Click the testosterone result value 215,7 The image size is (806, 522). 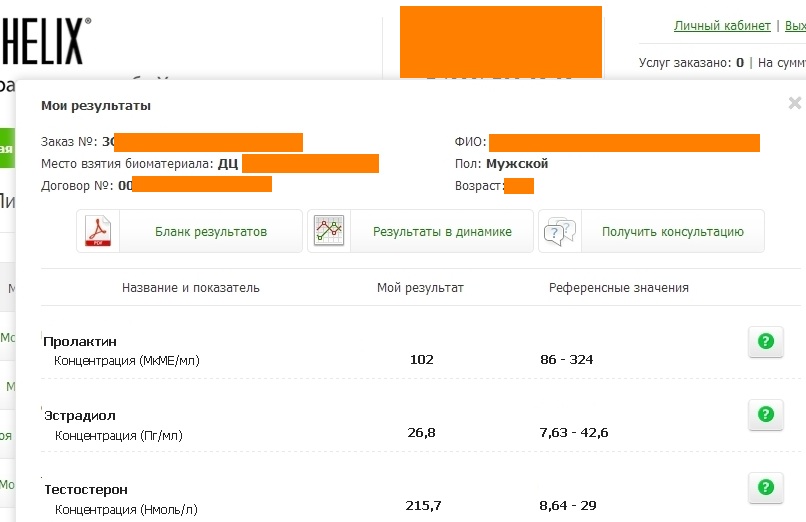pyautogui.click(x=422, y=506)
